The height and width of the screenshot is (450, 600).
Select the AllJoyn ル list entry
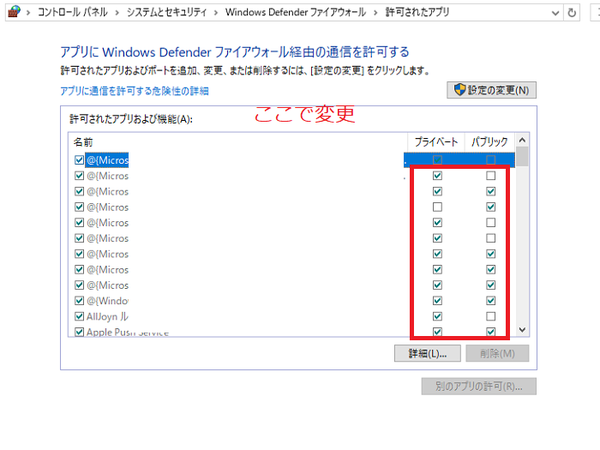coord(108,316)
